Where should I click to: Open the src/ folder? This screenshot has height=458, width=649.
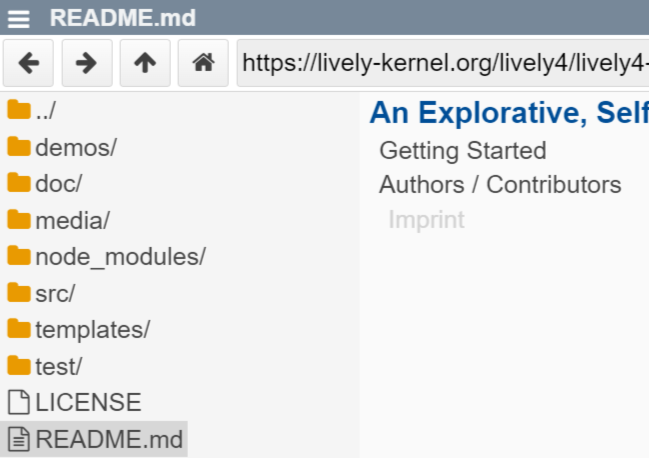pos(55,293)
